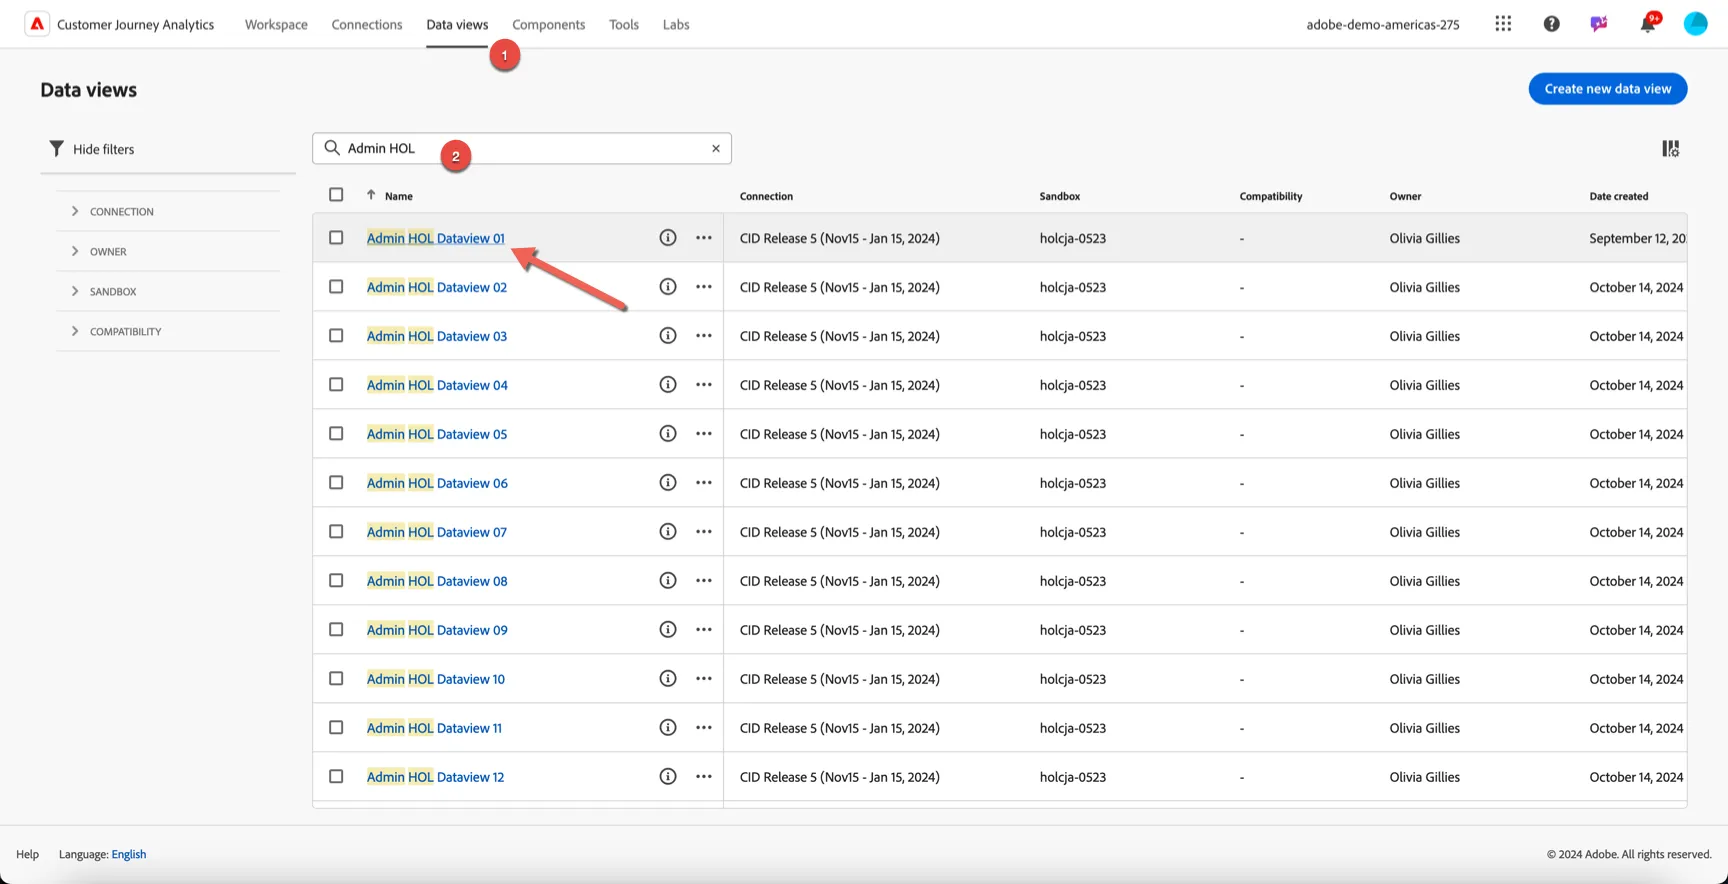
Task: Go to the Components tab
Action: [548, 24]
